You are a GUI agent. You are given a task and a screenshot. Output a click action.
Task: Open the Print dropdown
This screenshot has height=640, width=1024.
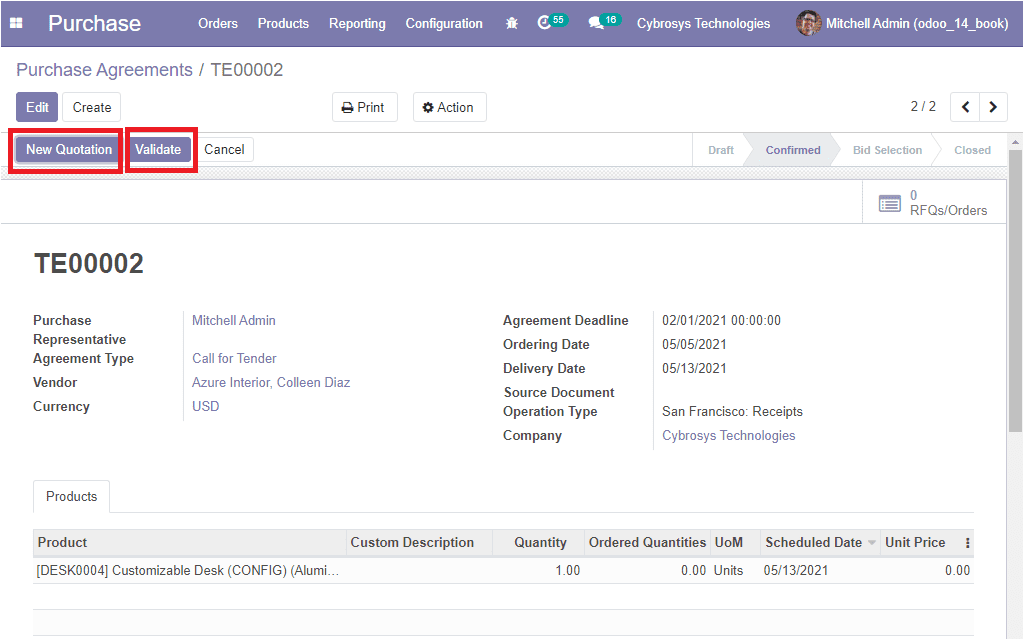364,107
